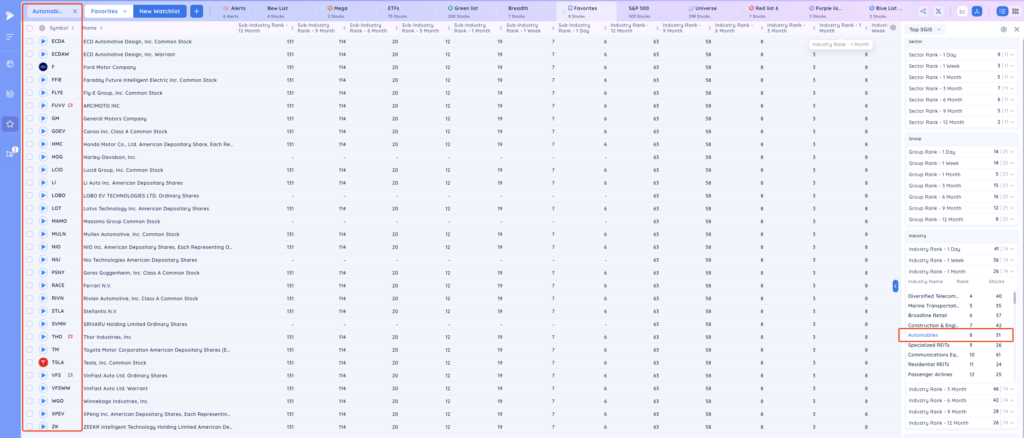Open the globe icon in left sidebar
The width and height of the screenshot is (1024, 438).
(10, 64)
